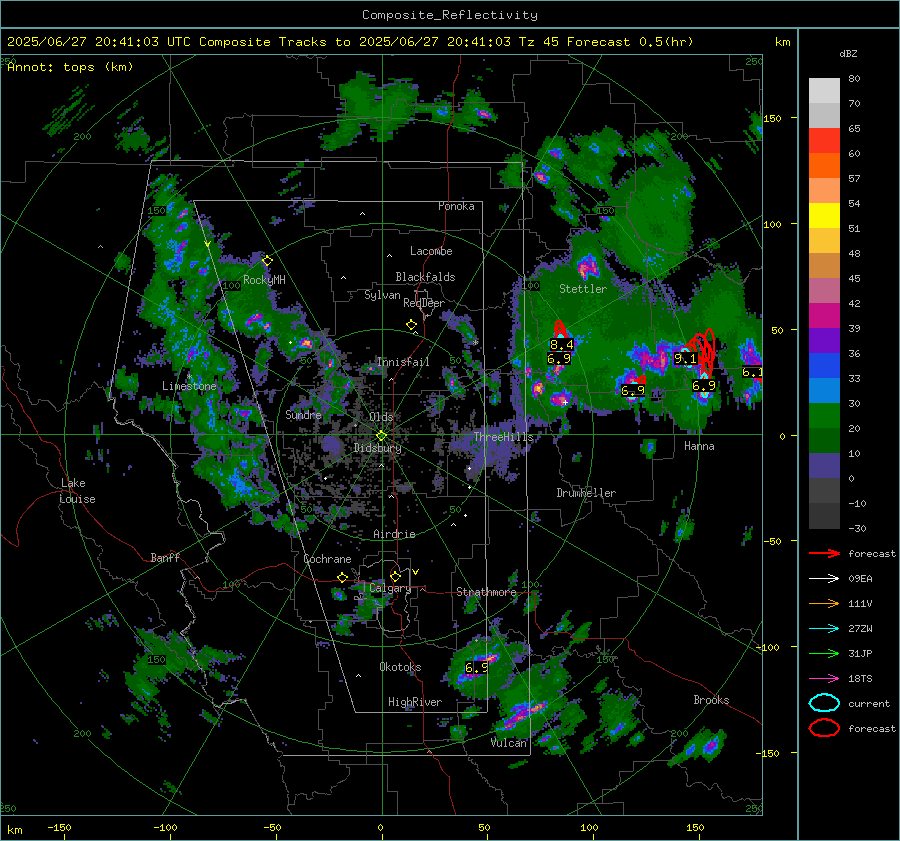Click the cyan current ellipse legend icon
The image size is (900, 841).
[x=824, y=703]
